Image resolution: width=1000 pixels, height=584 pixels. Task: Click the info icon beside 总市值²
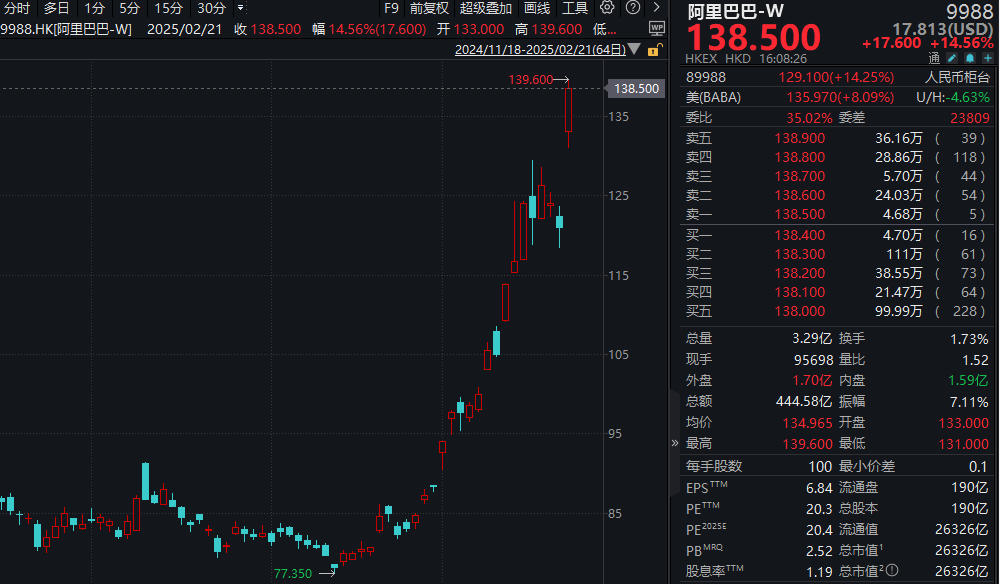tap(892, 570)
